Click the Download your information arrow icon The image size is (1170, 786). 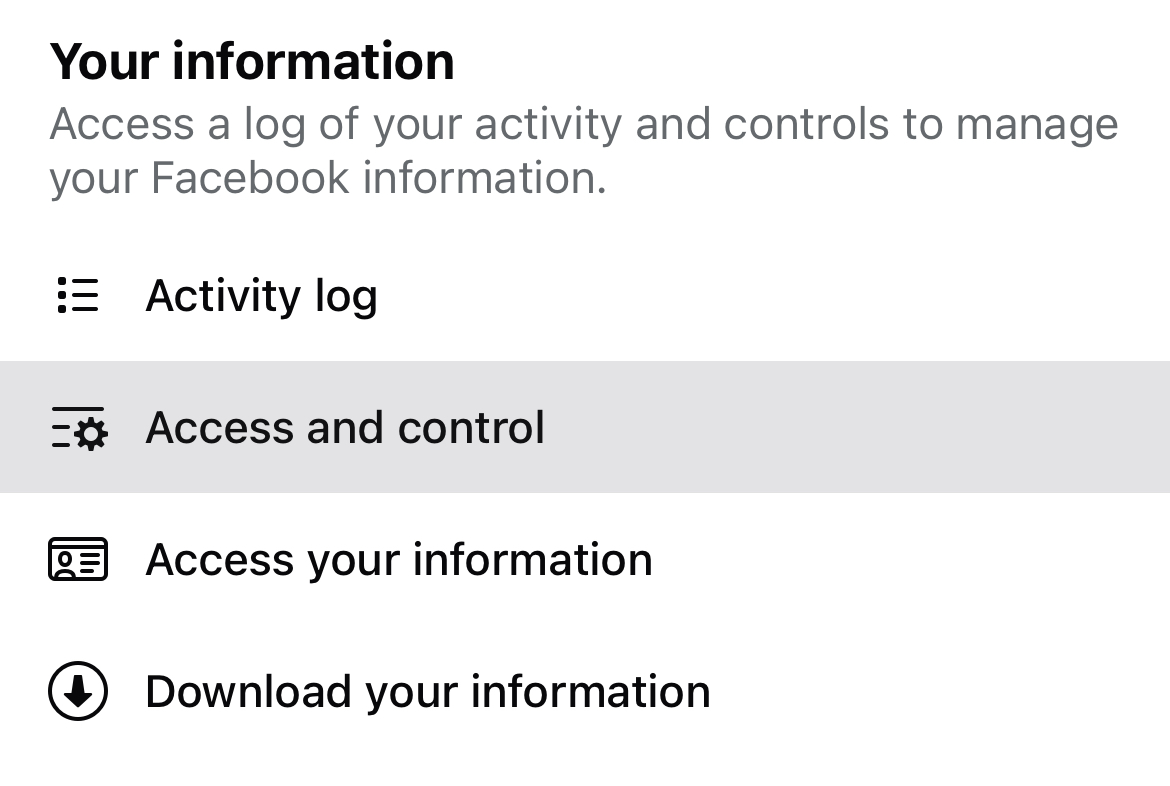[77, 691]
